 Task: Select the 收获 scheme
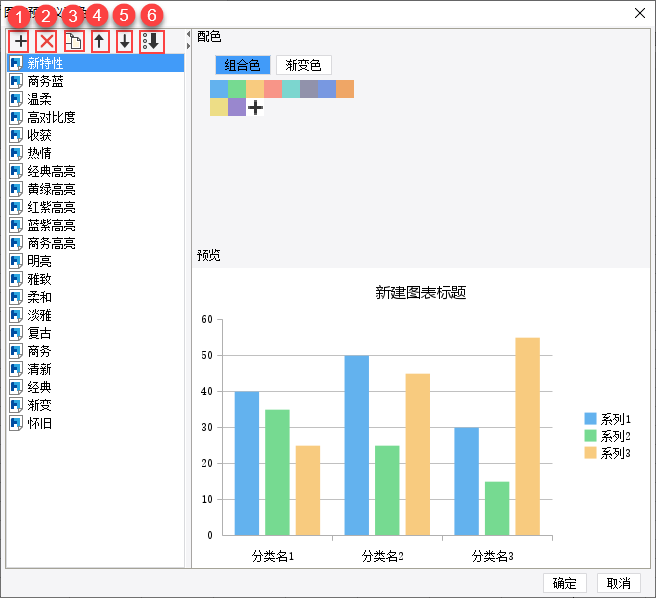point(96,135)
